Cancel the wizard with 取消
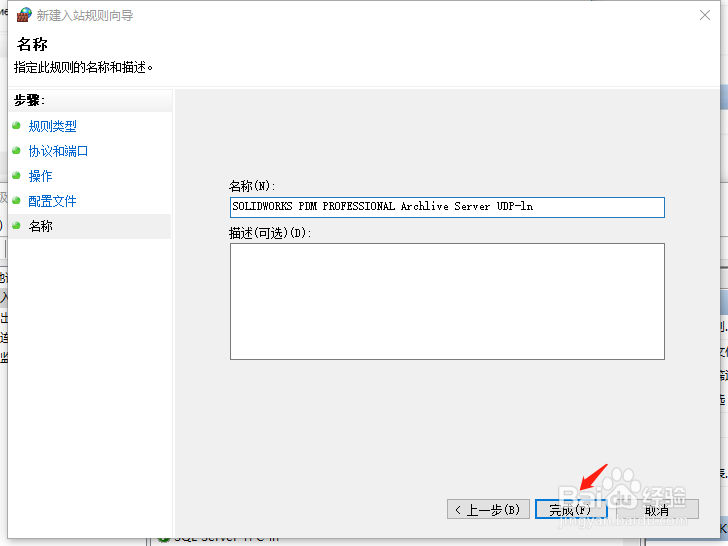728x546 pixels. pyautogui.click(x=657, y=509)
